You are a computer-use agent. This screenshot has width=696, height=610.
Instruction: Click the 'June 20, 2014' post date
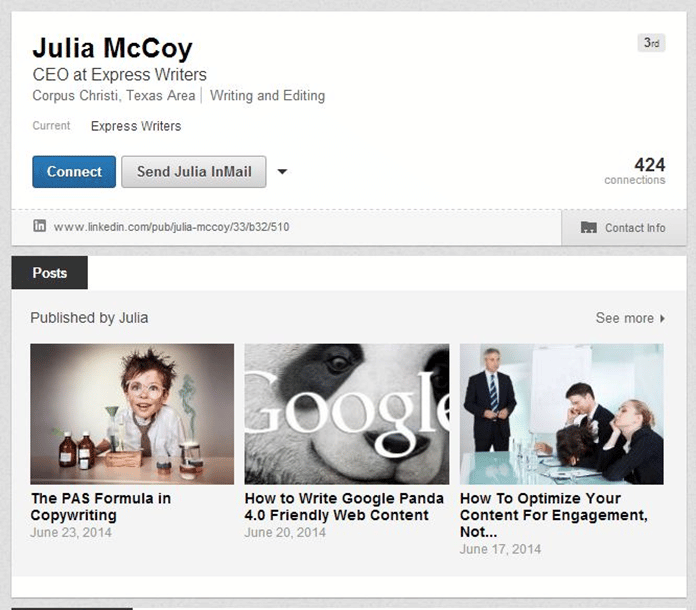tap(285, 532)
